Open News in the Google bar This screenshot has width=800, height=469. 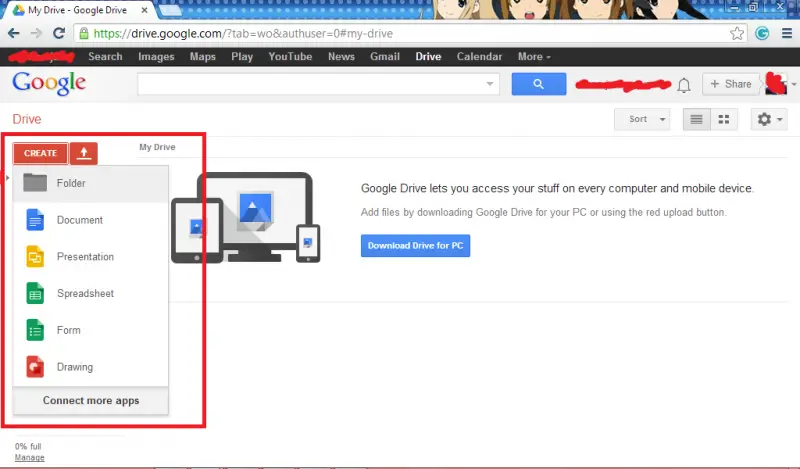point(341,57)
